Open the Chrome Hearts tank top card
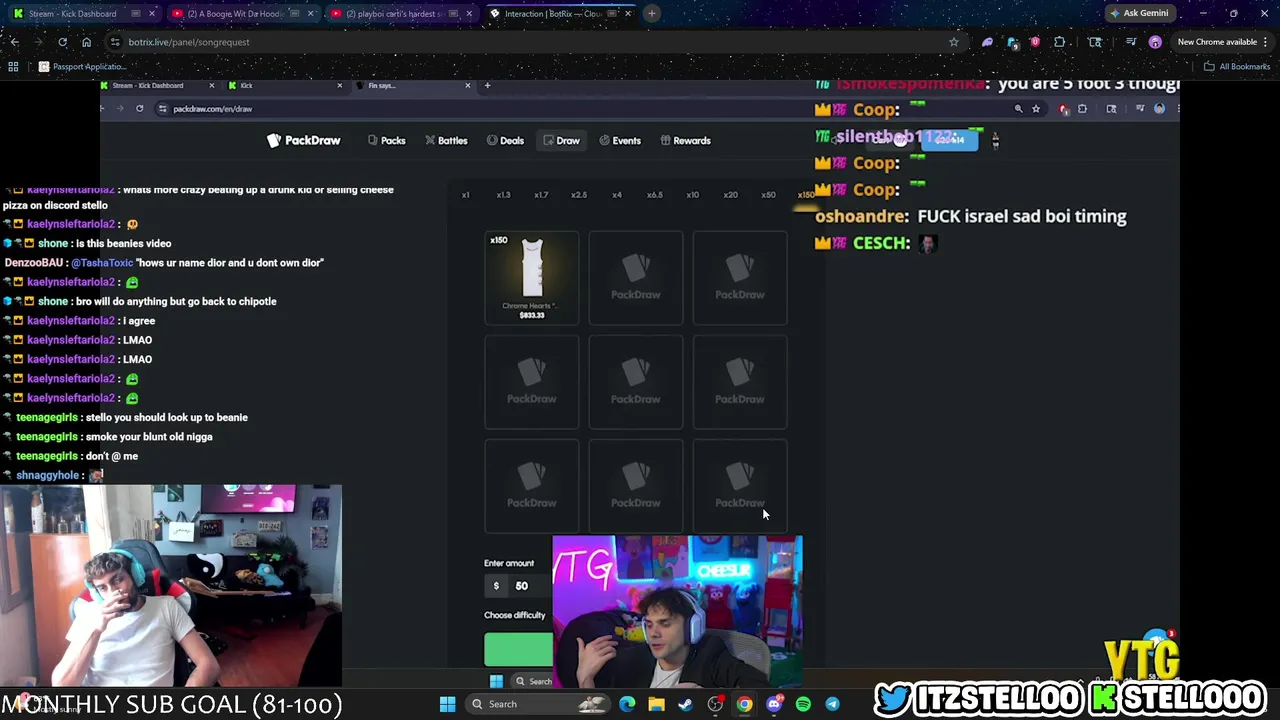The image size is (1280, 720). (x=532, y=278)
